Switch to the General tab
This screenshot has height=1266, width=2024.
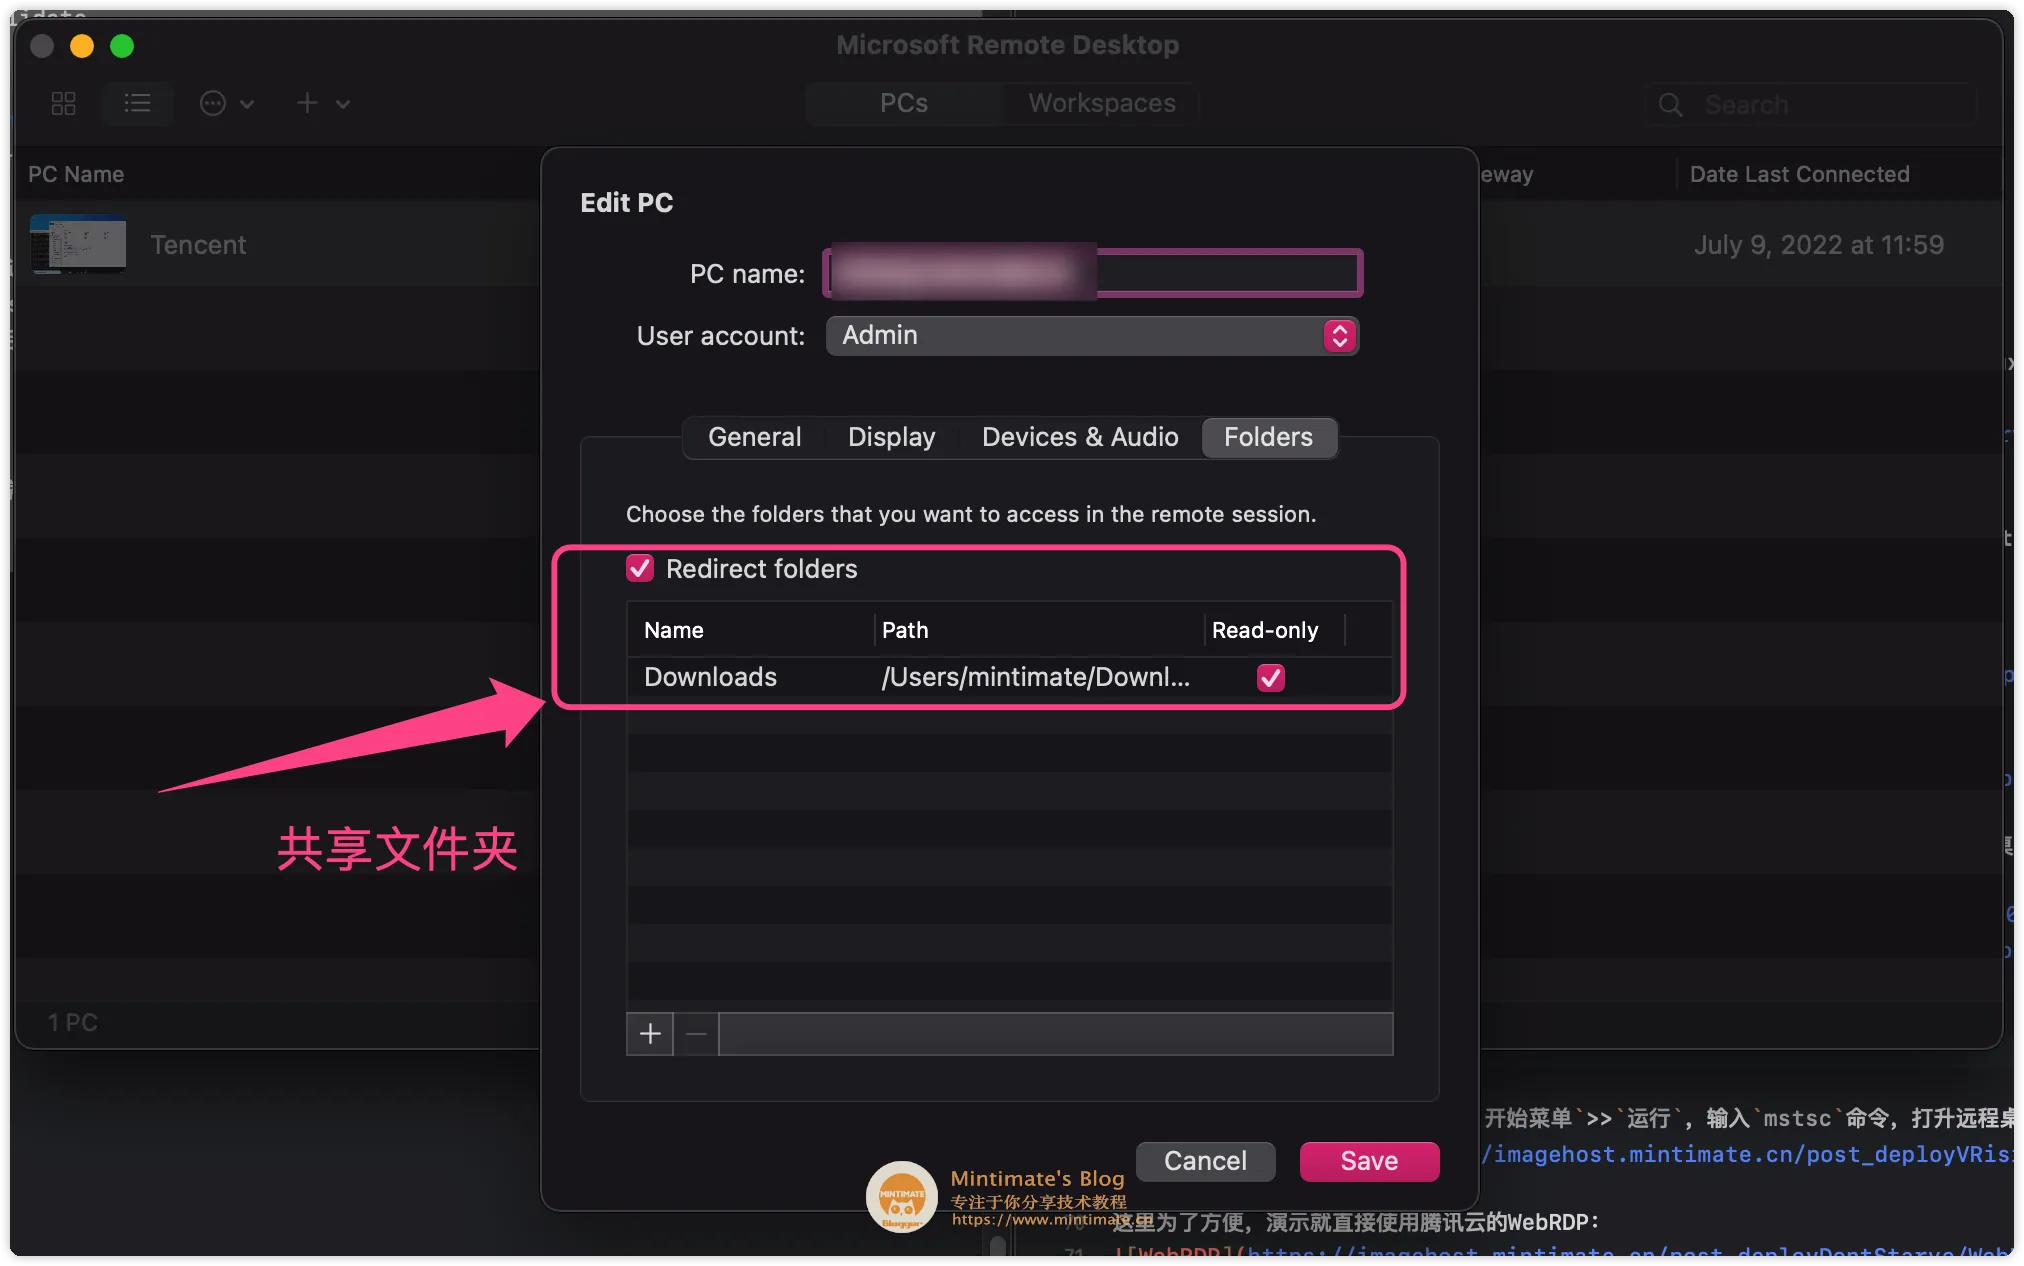(754, 437)
